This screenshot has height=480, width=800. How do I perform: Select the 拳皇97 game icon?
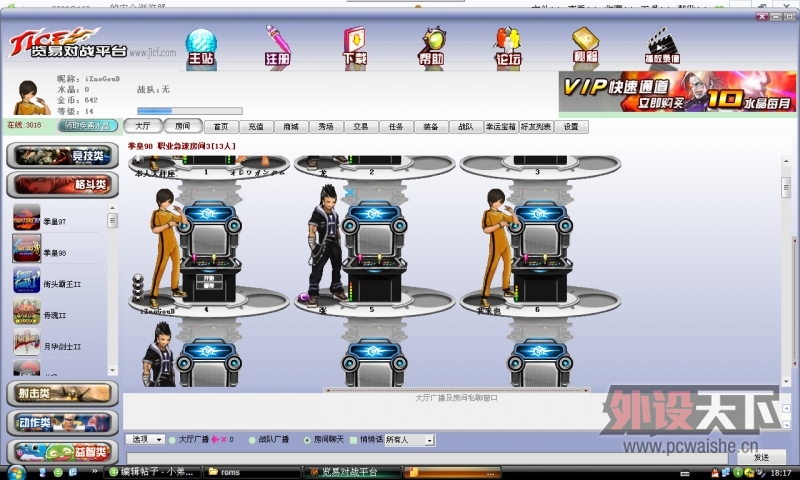[x=27, y=218]
